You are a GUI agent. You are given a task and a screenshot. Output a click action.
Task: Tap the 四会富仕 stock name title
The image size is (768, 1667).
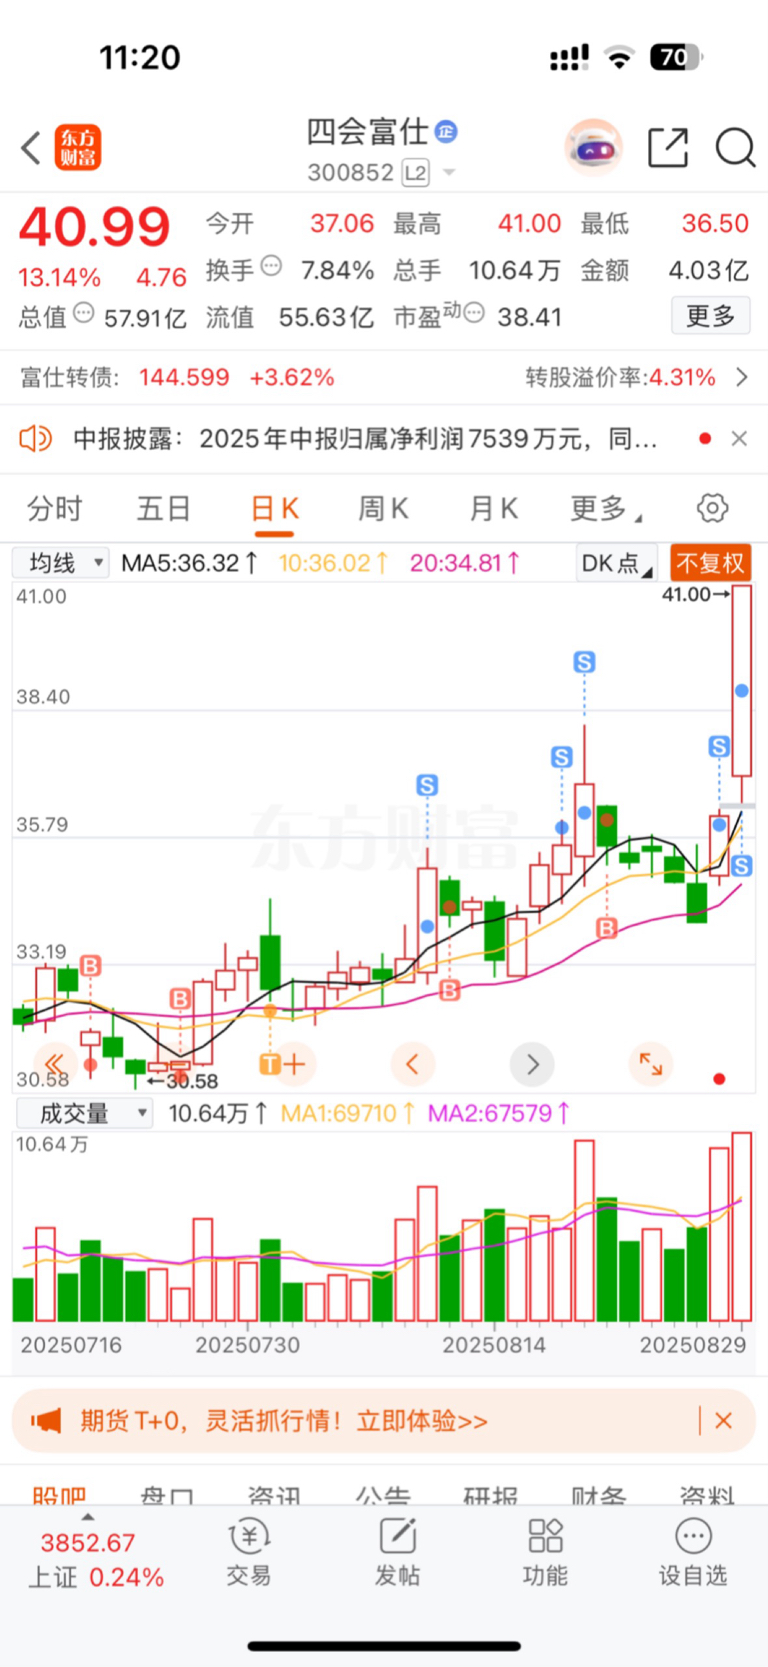tap(367, 131)
